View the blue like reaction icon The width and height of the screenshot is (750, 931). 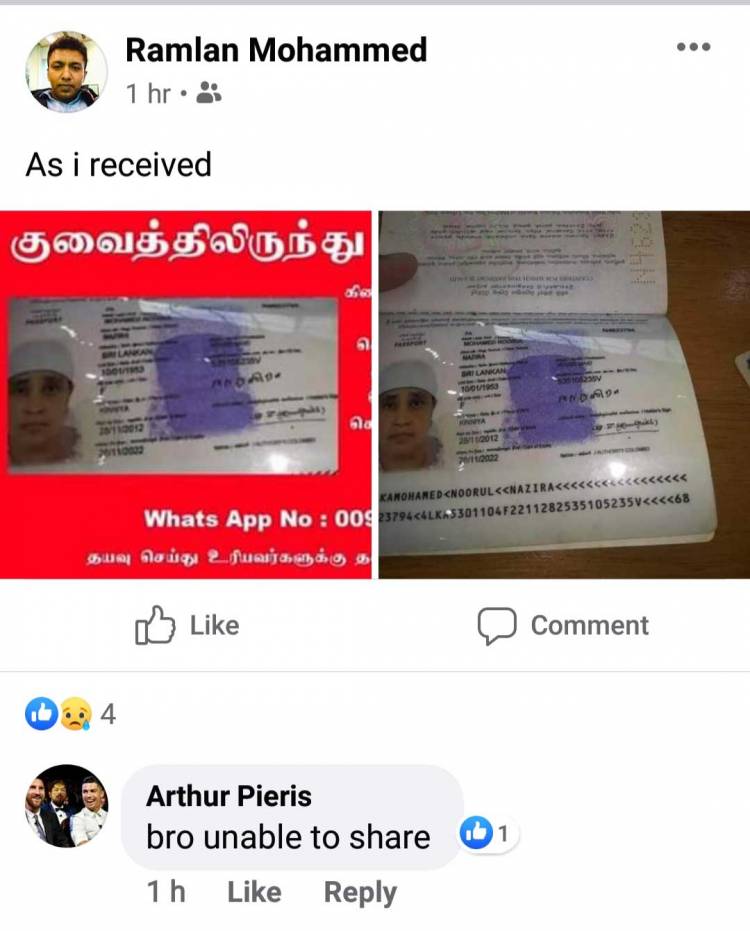tap(41, 713)
